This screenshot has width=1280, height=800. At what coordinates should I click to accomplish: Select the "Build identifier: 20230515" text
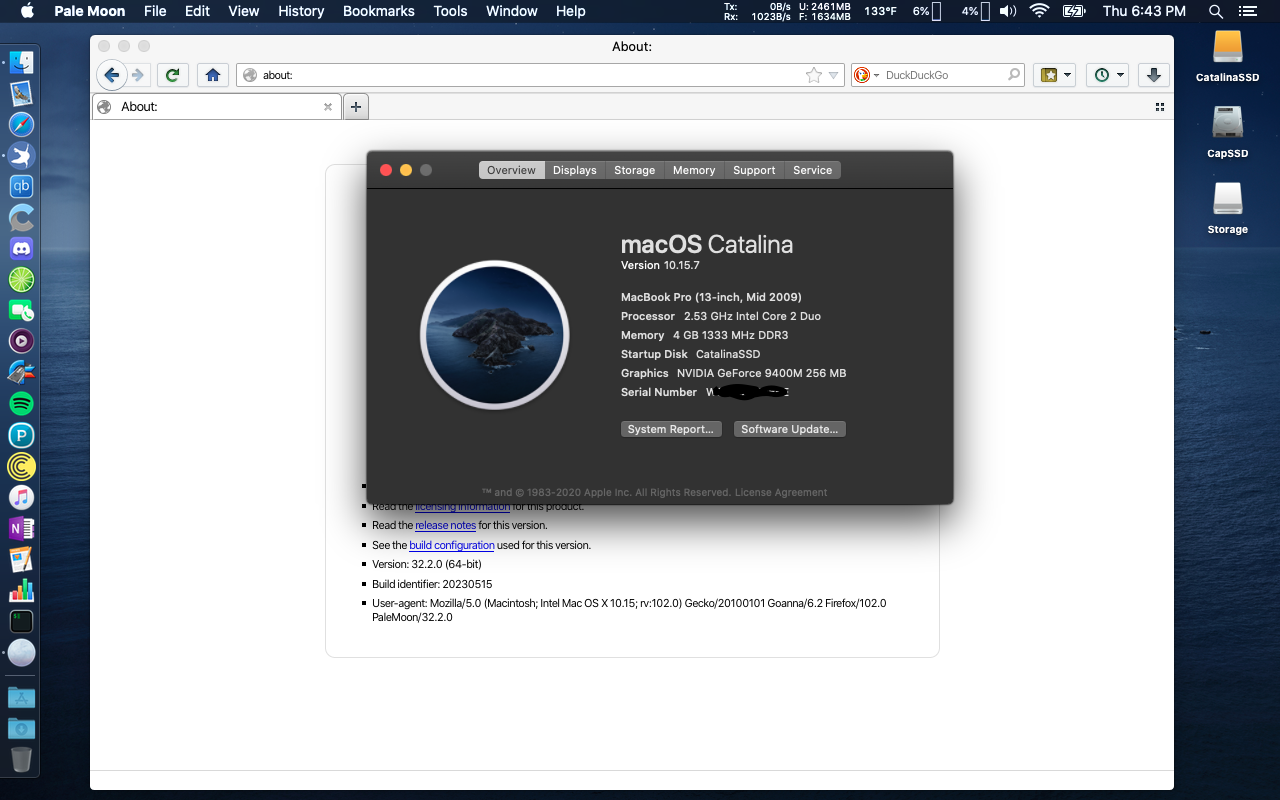pyautogui.click(x=432, y=584)
